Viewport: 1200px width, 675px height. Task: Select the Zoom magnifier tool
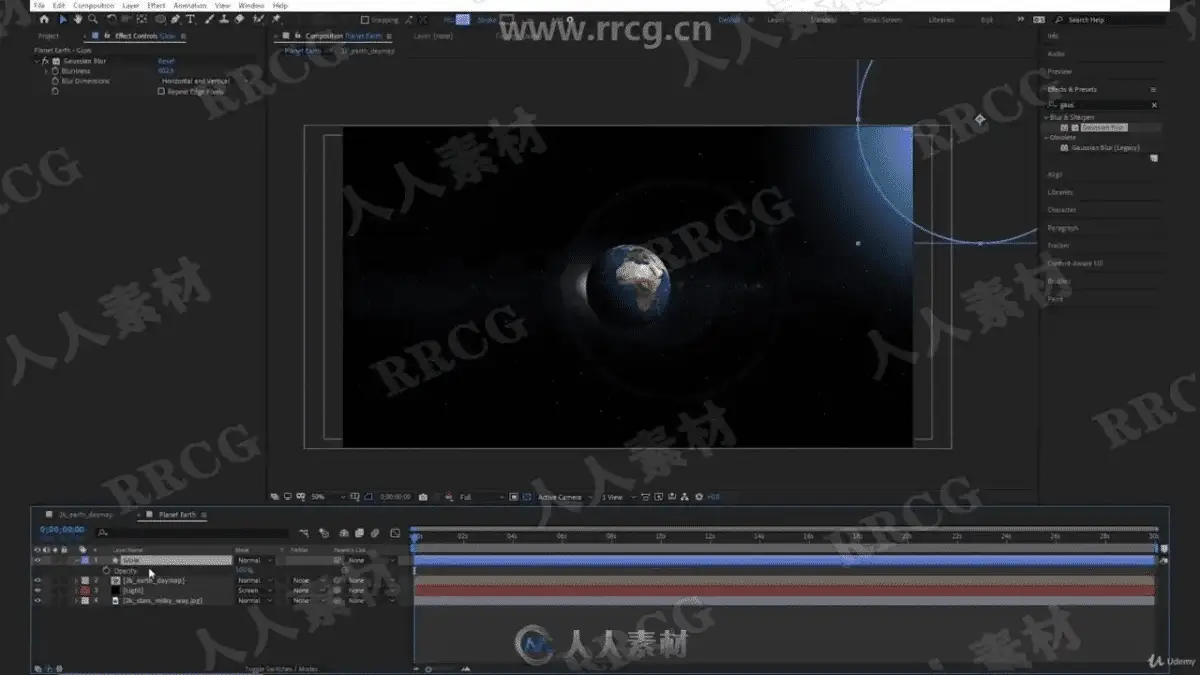tap(93, 19)
